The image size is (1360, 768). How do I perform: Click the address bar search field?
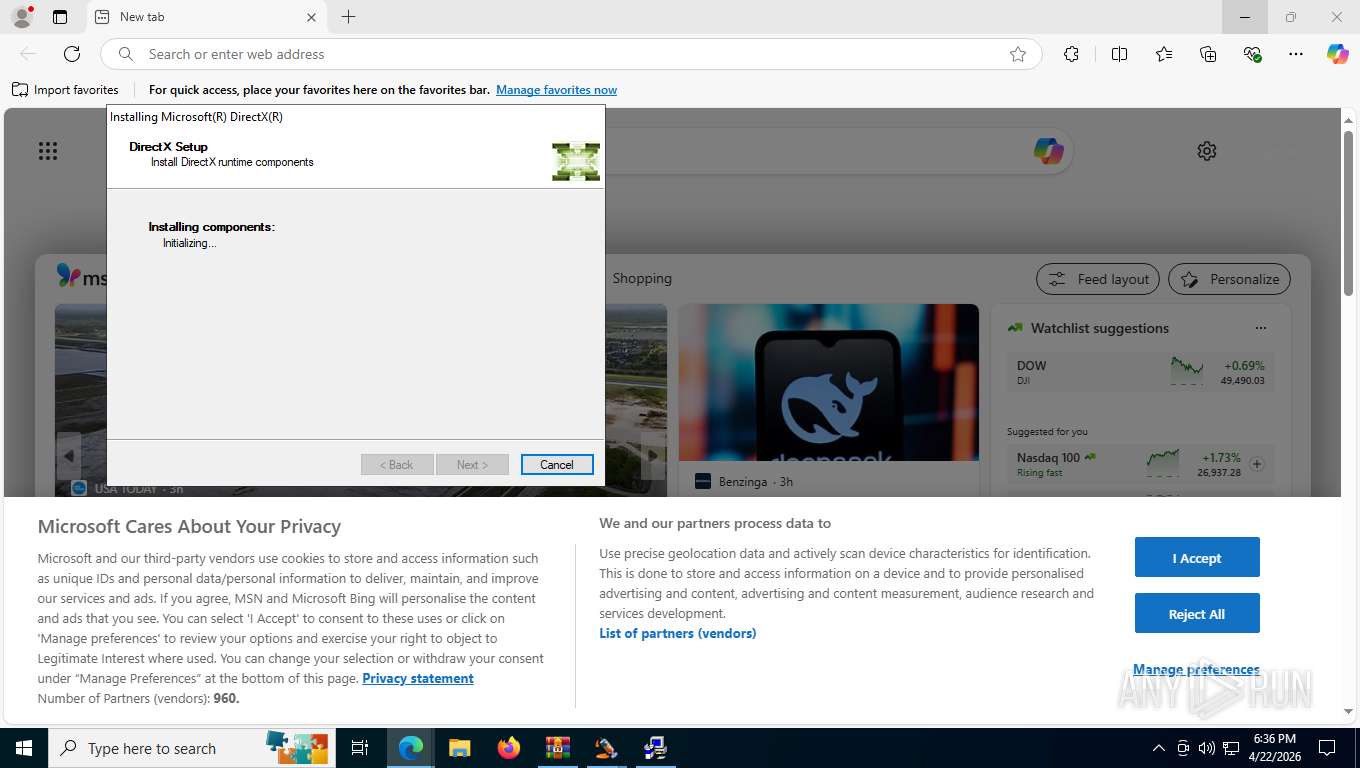570,54
